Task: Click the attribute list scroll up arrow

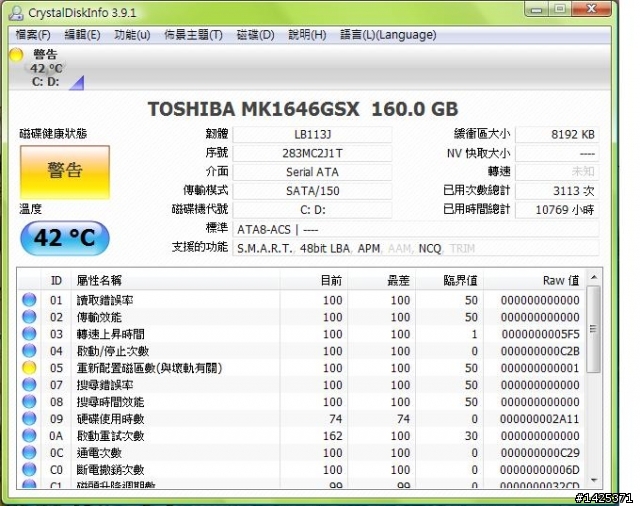Action: [x=594, y=277]
